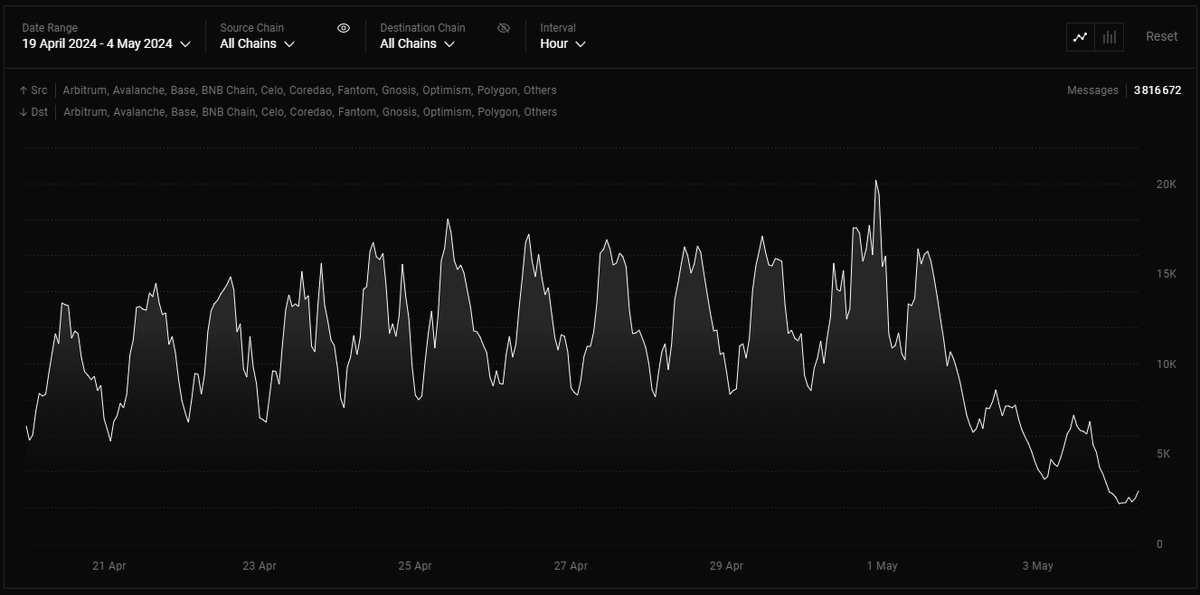Click the 21 Apr x-axis label

pyautogui.click(x=109, y=566)
